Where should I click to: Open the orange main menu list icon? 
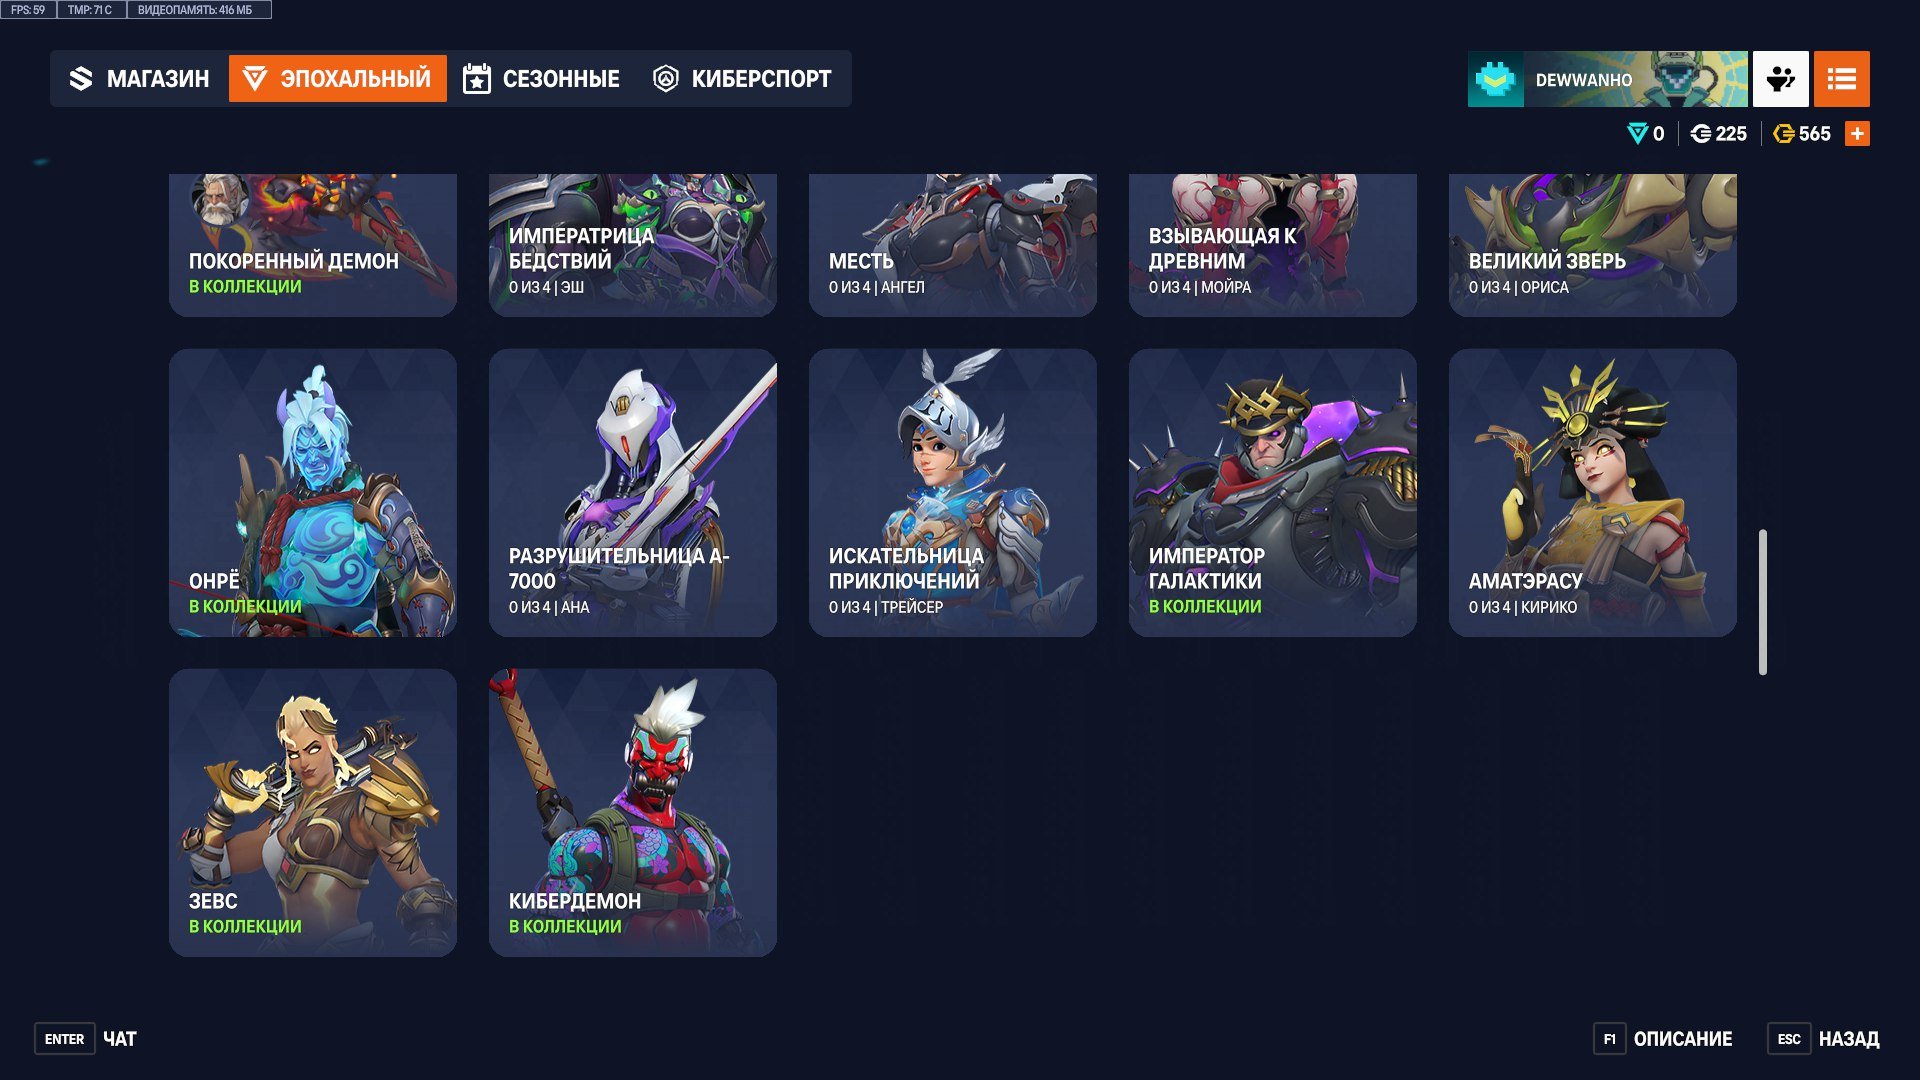[x=1841, y=79]
